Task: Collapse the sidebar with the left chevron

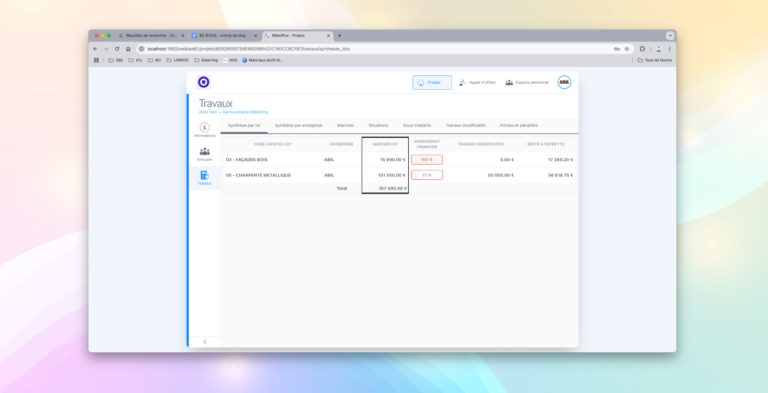Action: pos(205,342)
